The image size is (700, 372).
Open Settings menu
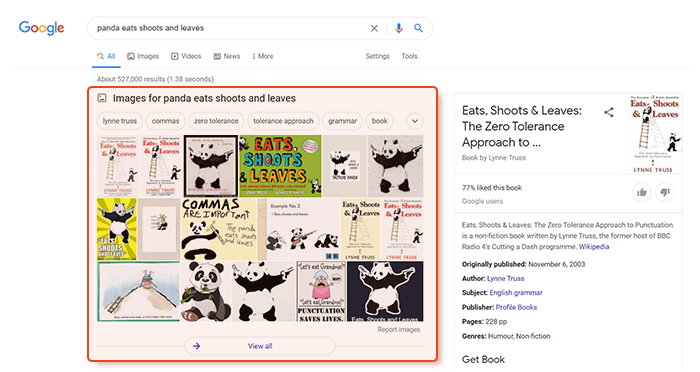(377, 56)
